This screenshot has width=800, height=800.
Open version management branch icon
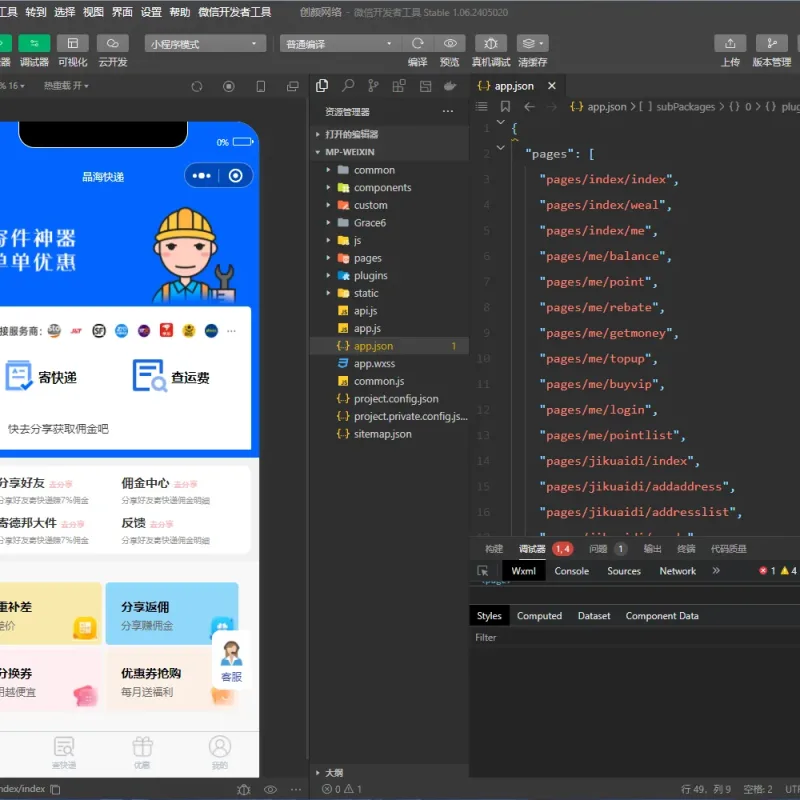tap(771, 43)
